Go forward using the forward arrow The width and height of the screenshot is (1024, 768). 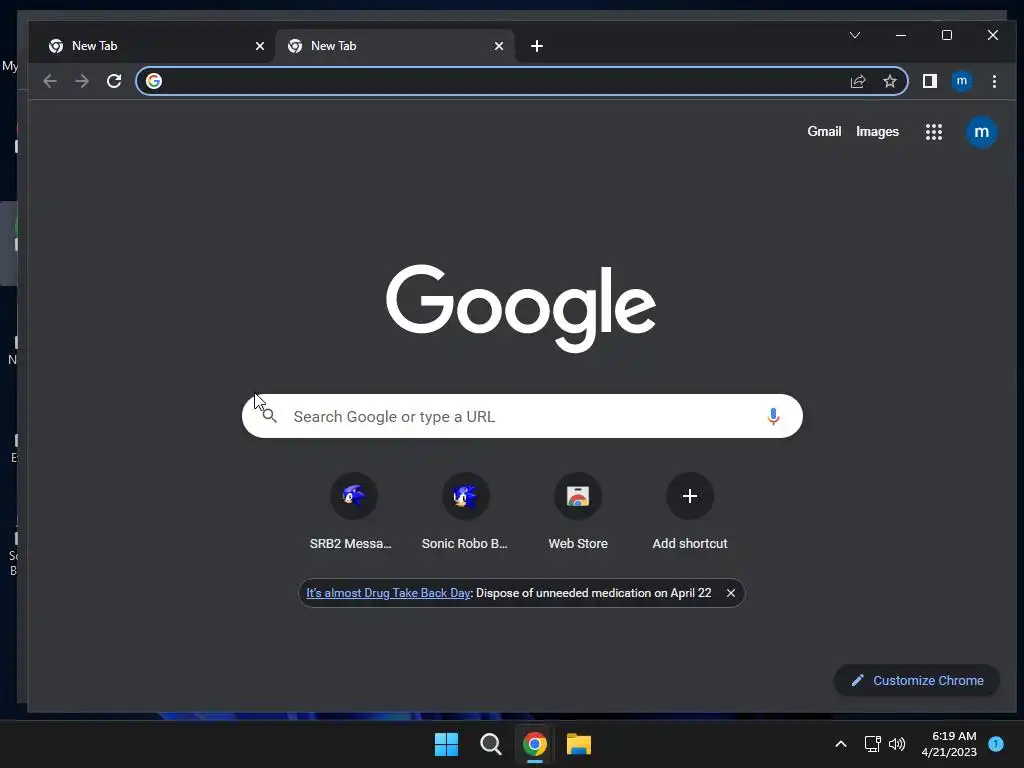click(82, 81)
